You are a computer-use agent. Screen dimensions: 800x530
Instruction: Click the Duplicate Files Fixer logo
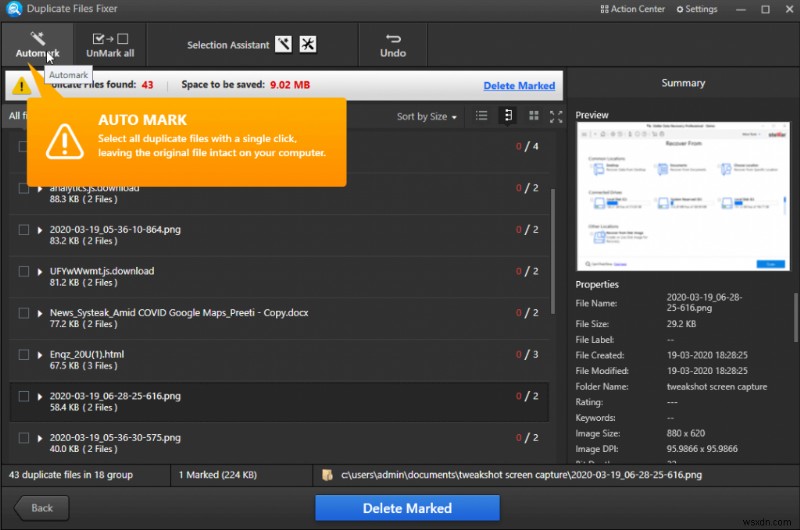click(x=14, y=9)
